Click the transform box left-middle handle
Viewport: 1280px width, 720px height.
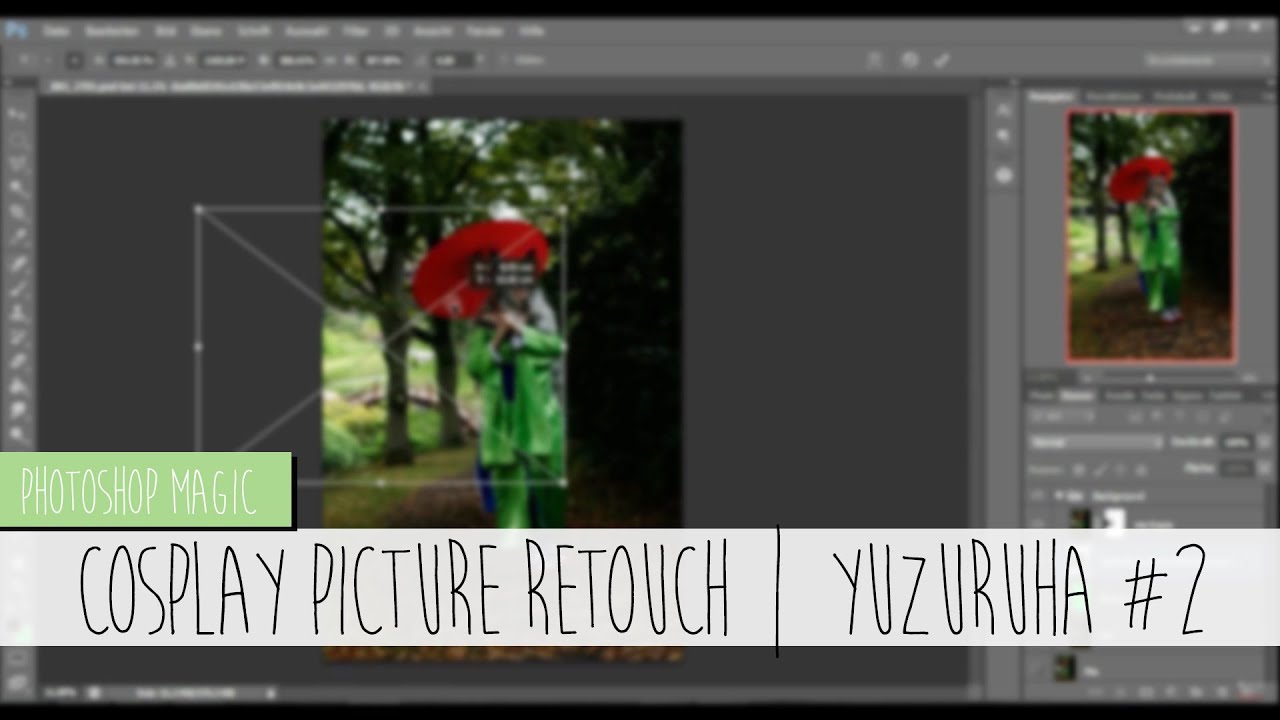coord(198,346)
